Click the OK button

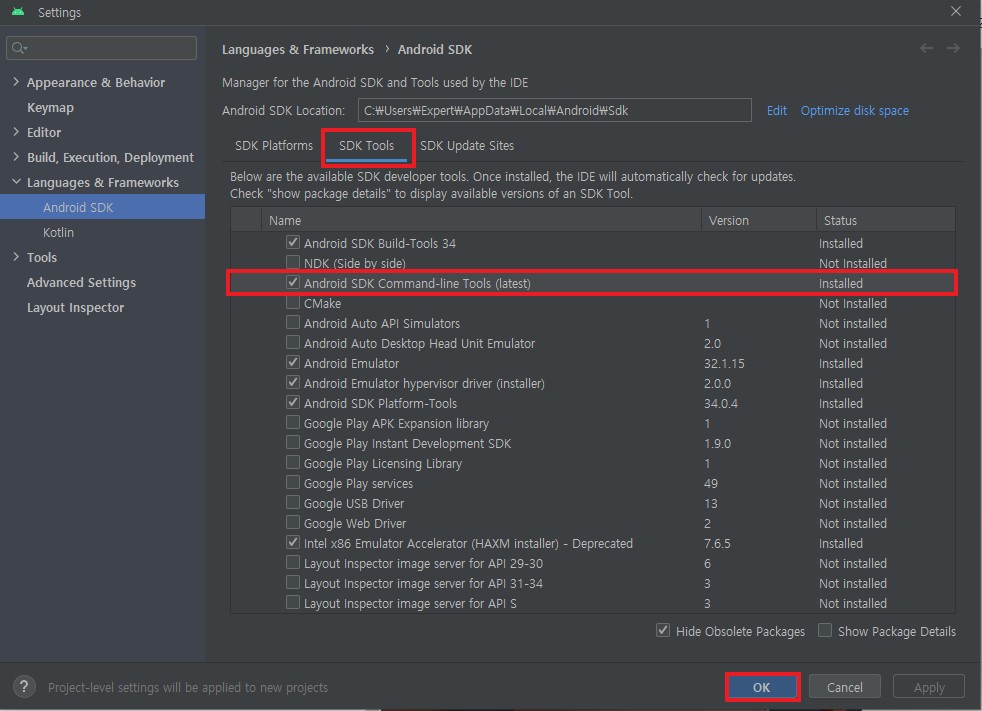coord(762,687)
